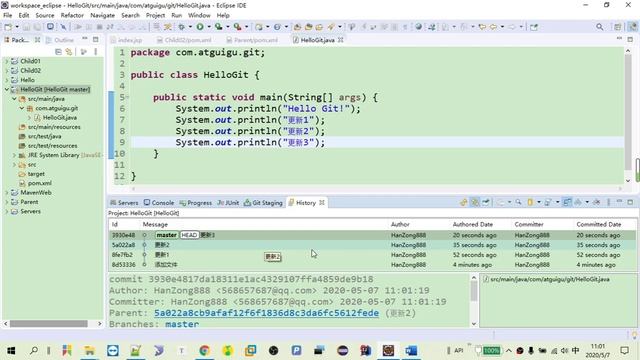Click the Package Explorer horizontal scrollbar
The image size is (640, 360).
click(49, 324)
